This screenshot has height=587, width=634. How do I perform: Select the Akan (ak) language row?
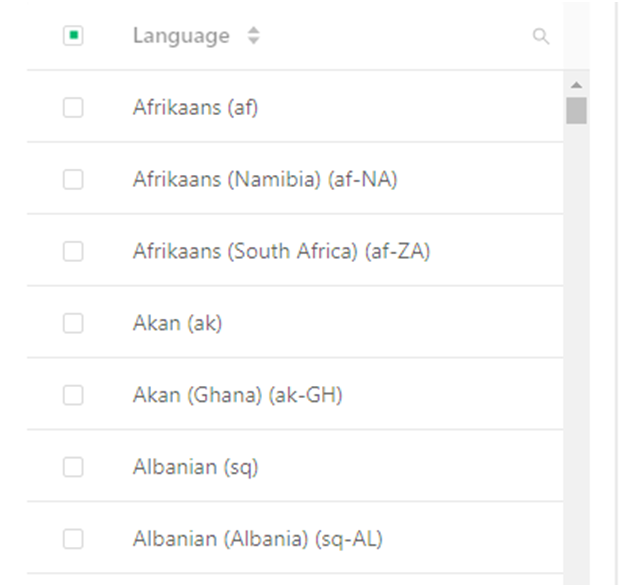click(177, 323)
